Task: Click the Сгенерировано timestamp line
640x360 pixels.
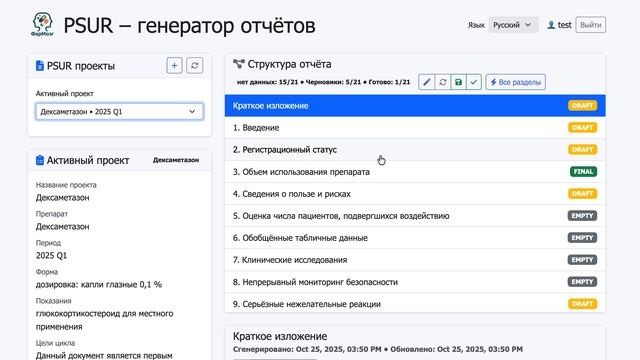Action: pos(378,349)
